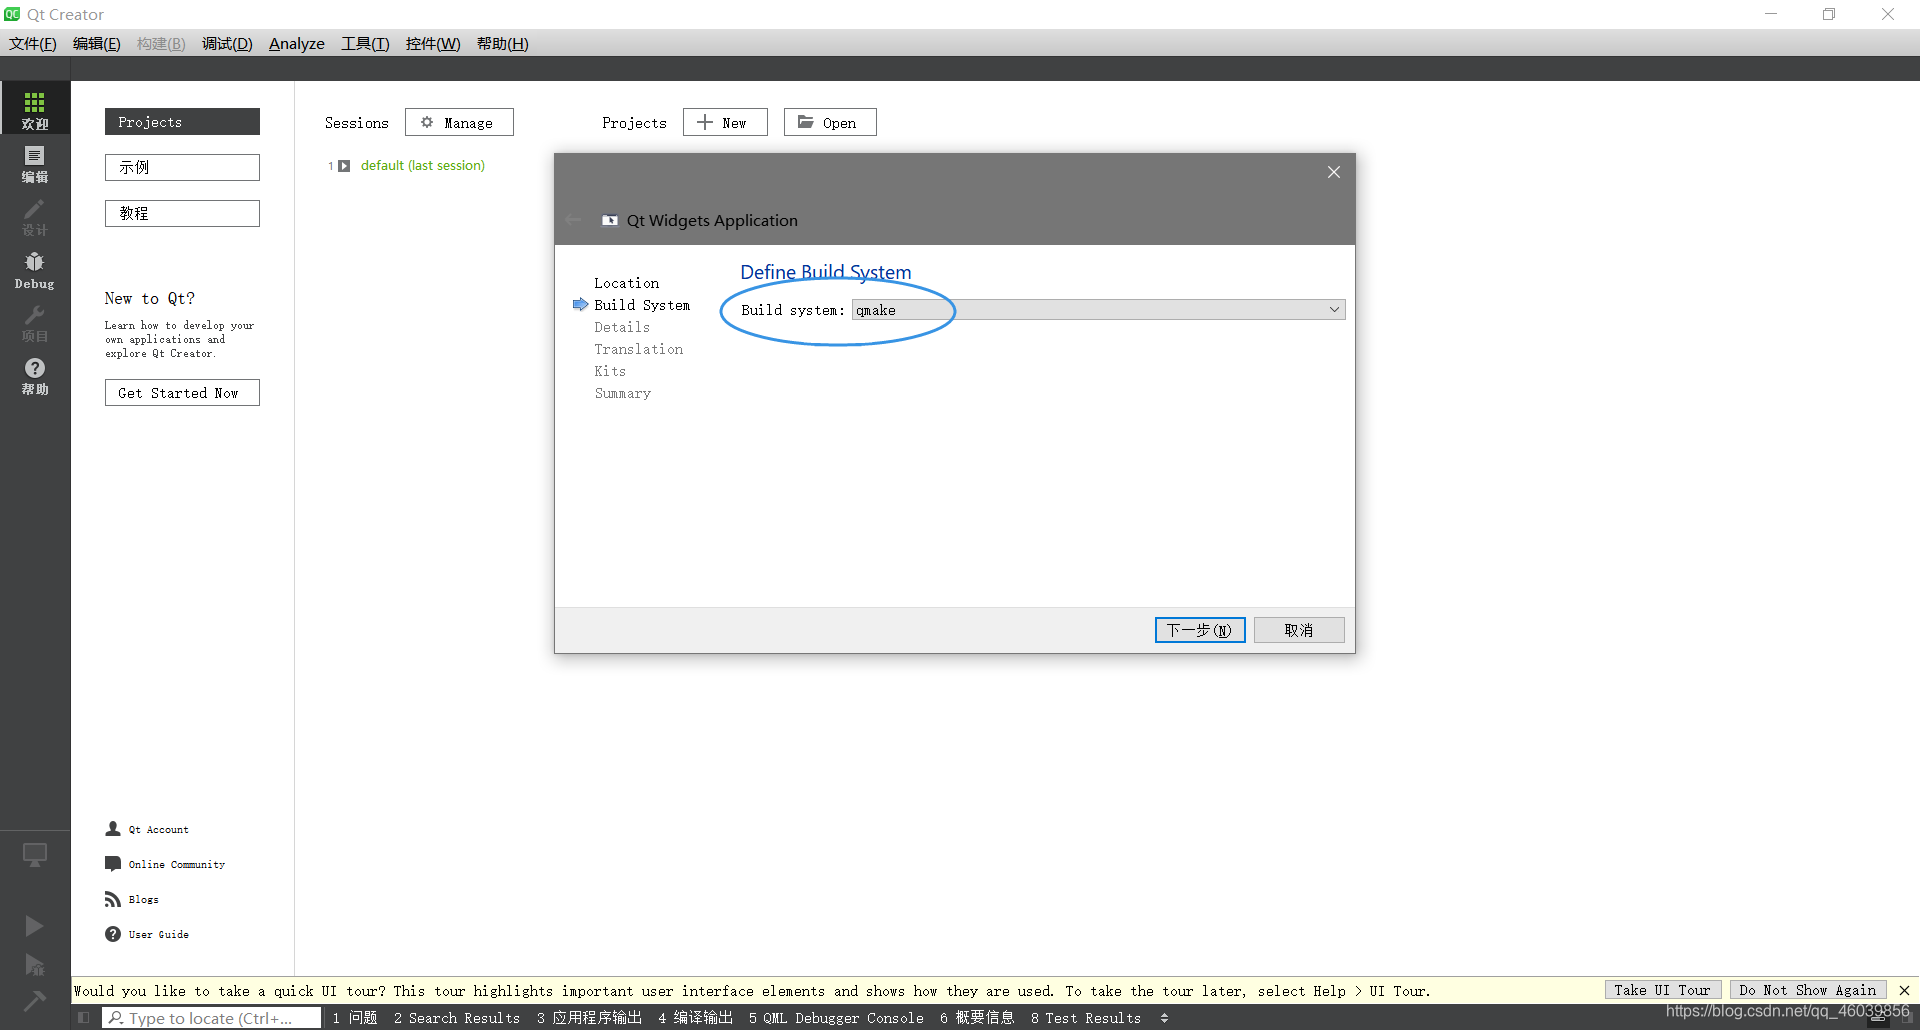
Task: Open the 8 Test Results pane
Action: [x=1086, y=1018]
